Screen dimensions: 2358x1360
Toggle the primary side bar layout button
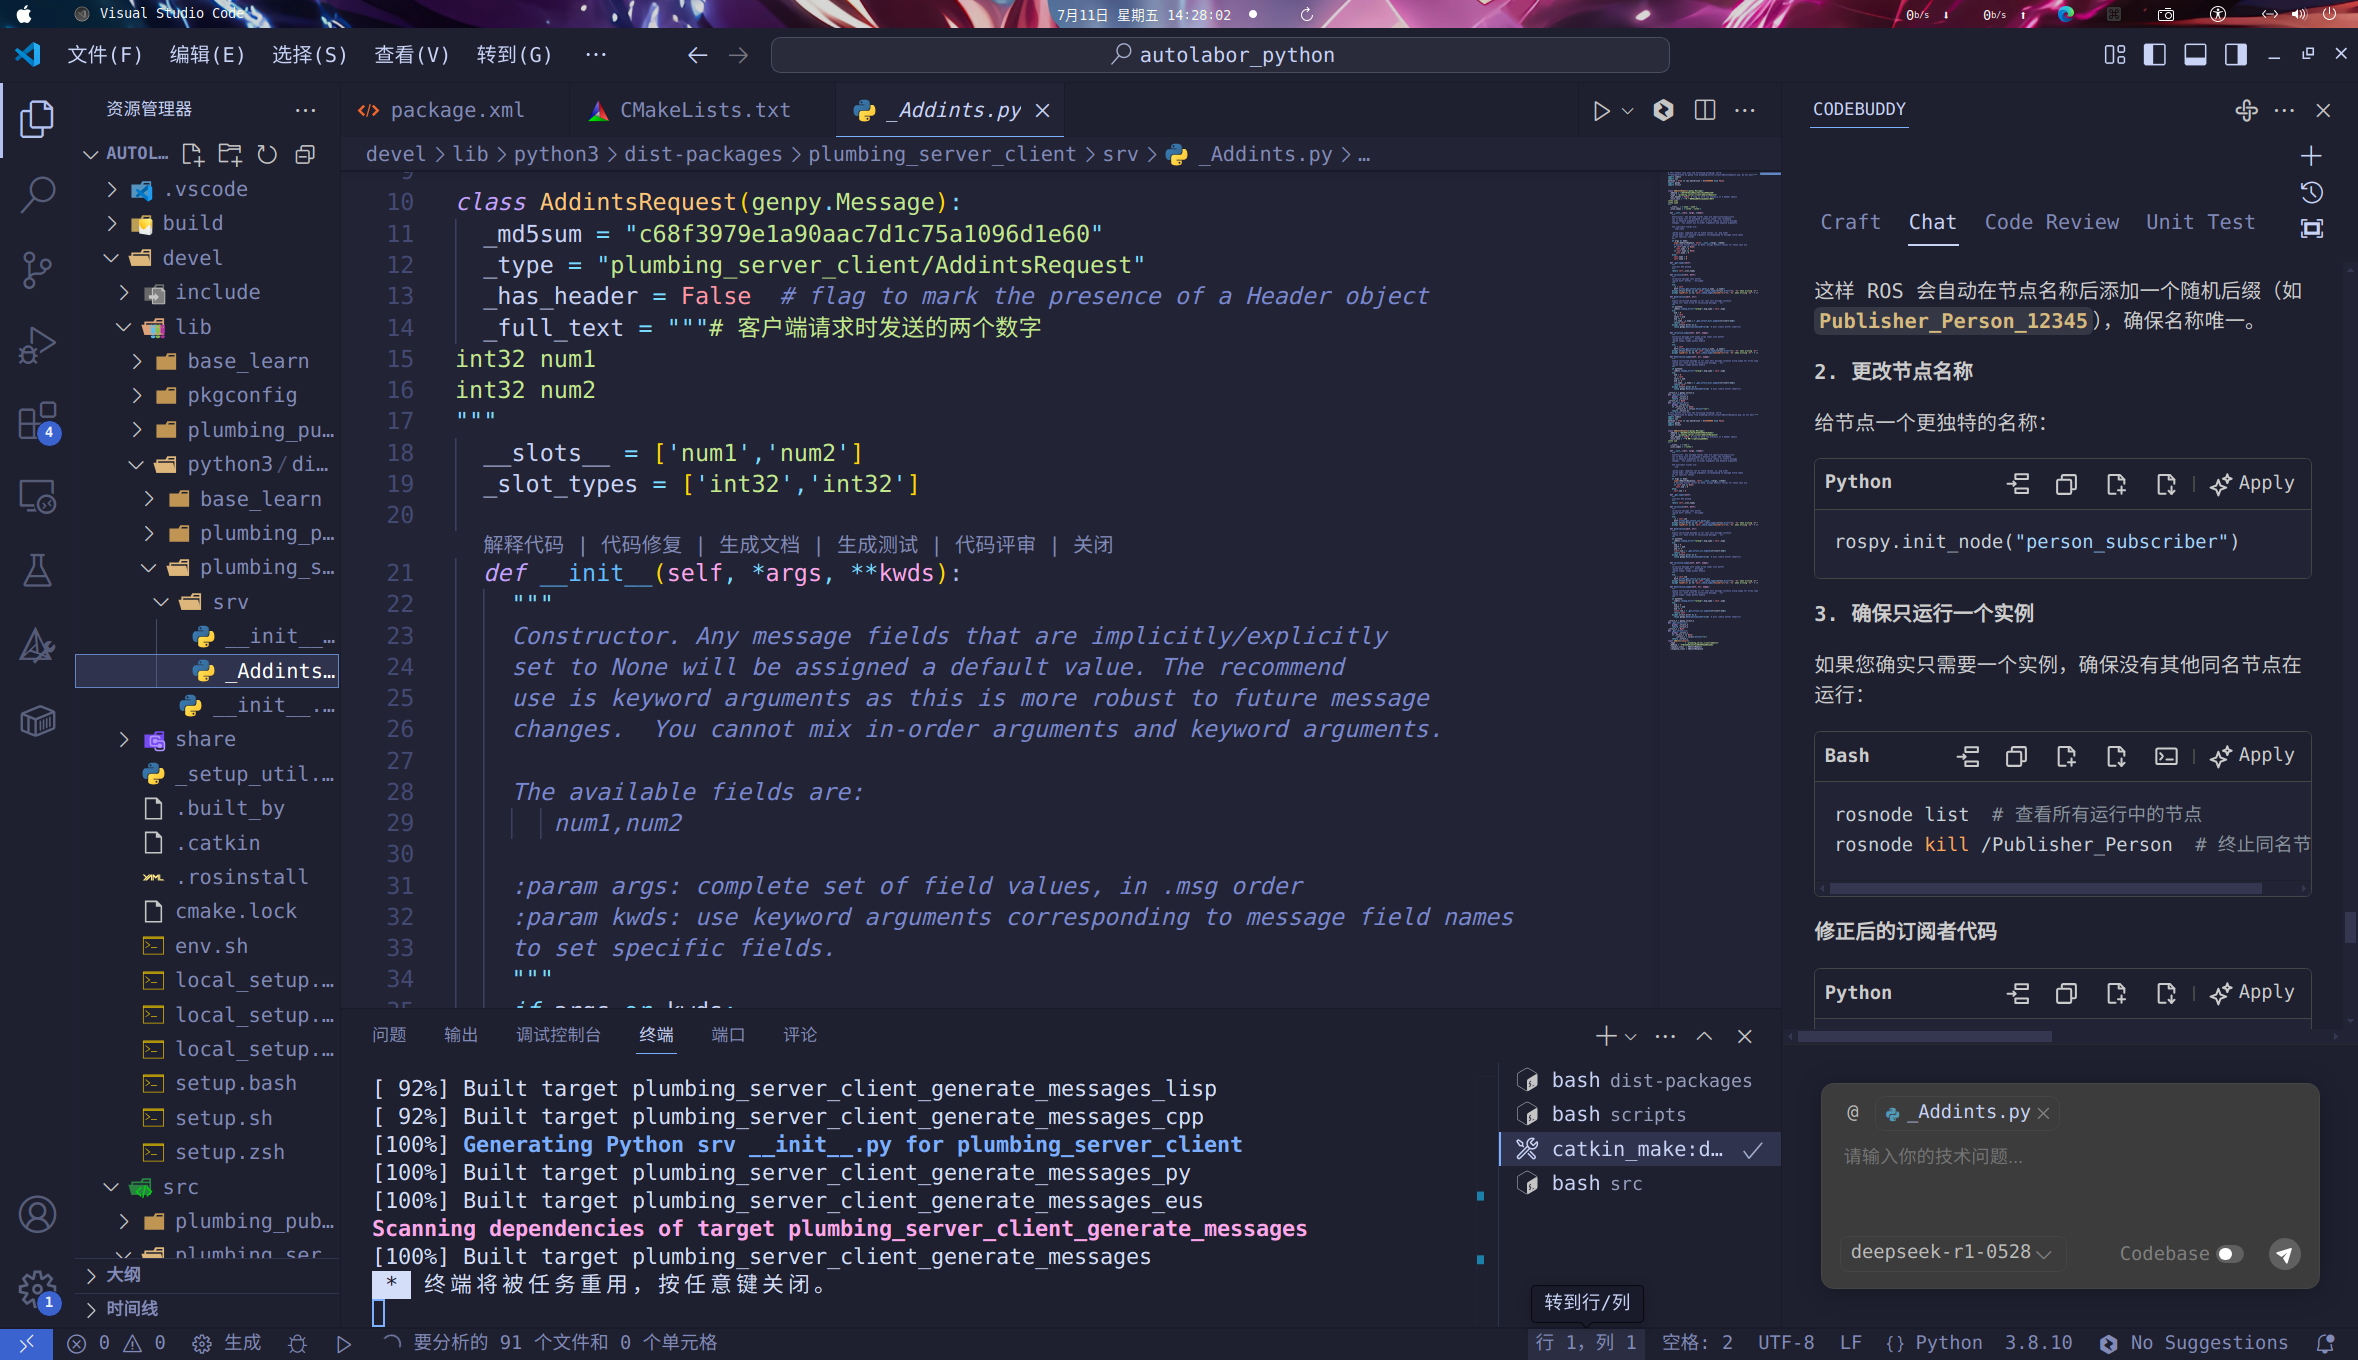[2155, 55]
